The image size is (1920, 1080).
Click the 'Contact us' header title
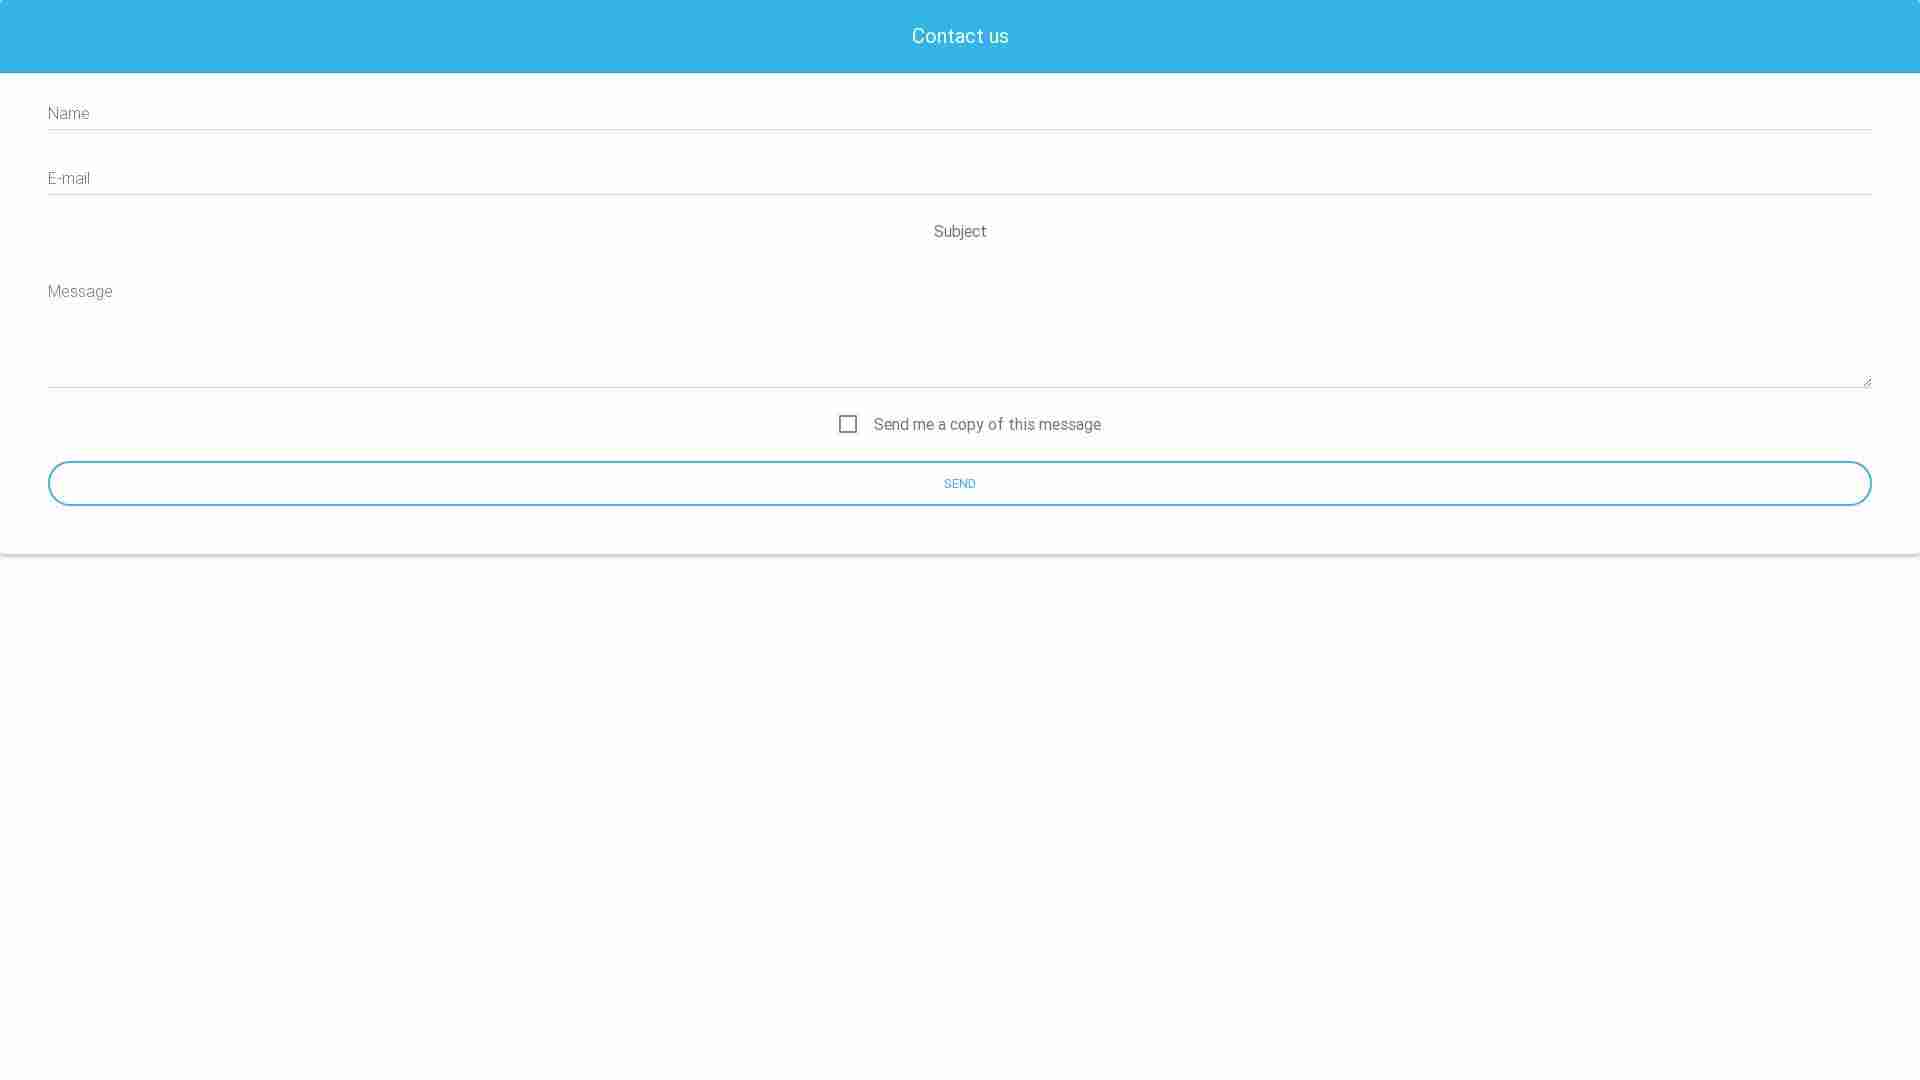[x=960, y=37]
